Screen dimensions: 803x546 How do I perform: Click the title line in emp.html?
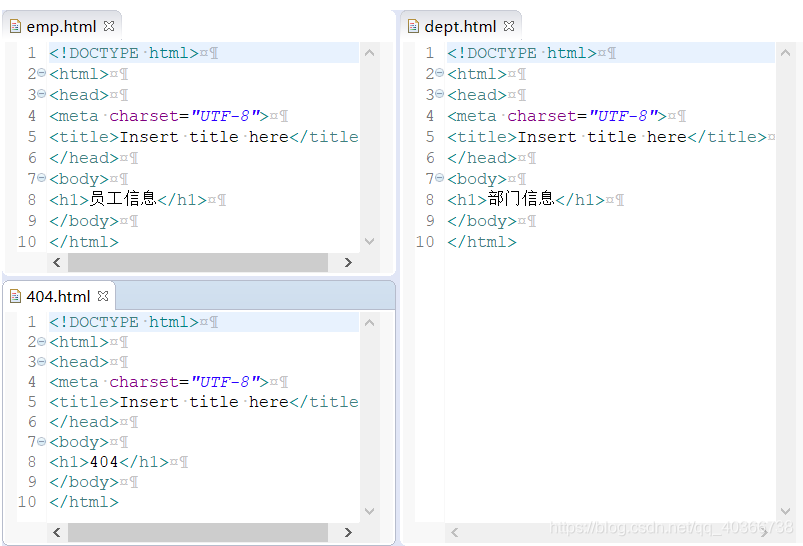tap(204, 137)
